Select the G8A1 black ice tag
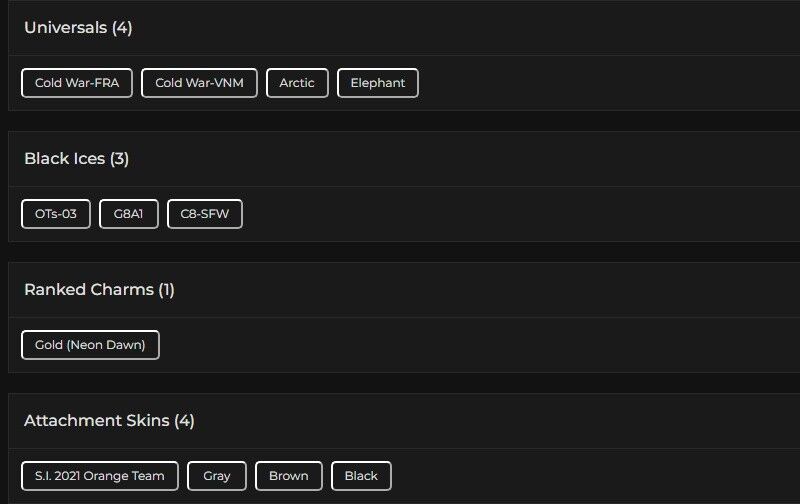The height and width of the screenshot is (504, 800). point(129,214)
